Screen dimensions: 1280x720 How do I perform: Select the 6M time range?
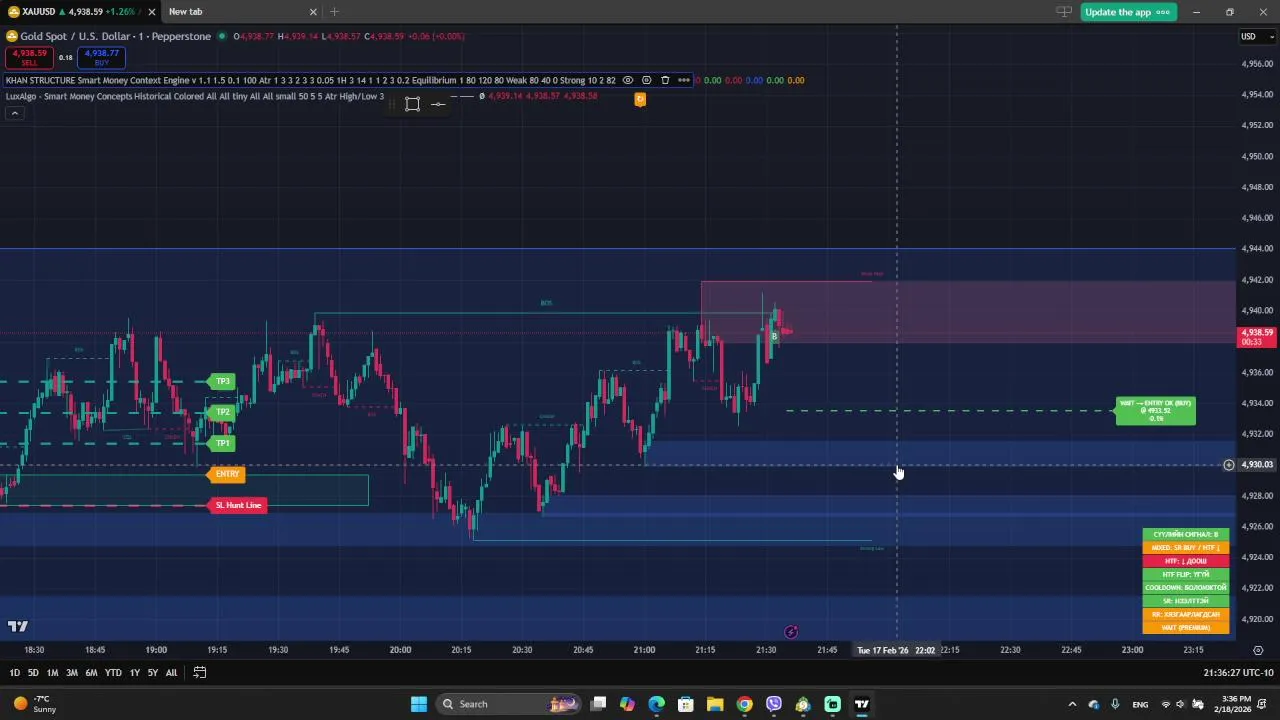coord(91,673)
